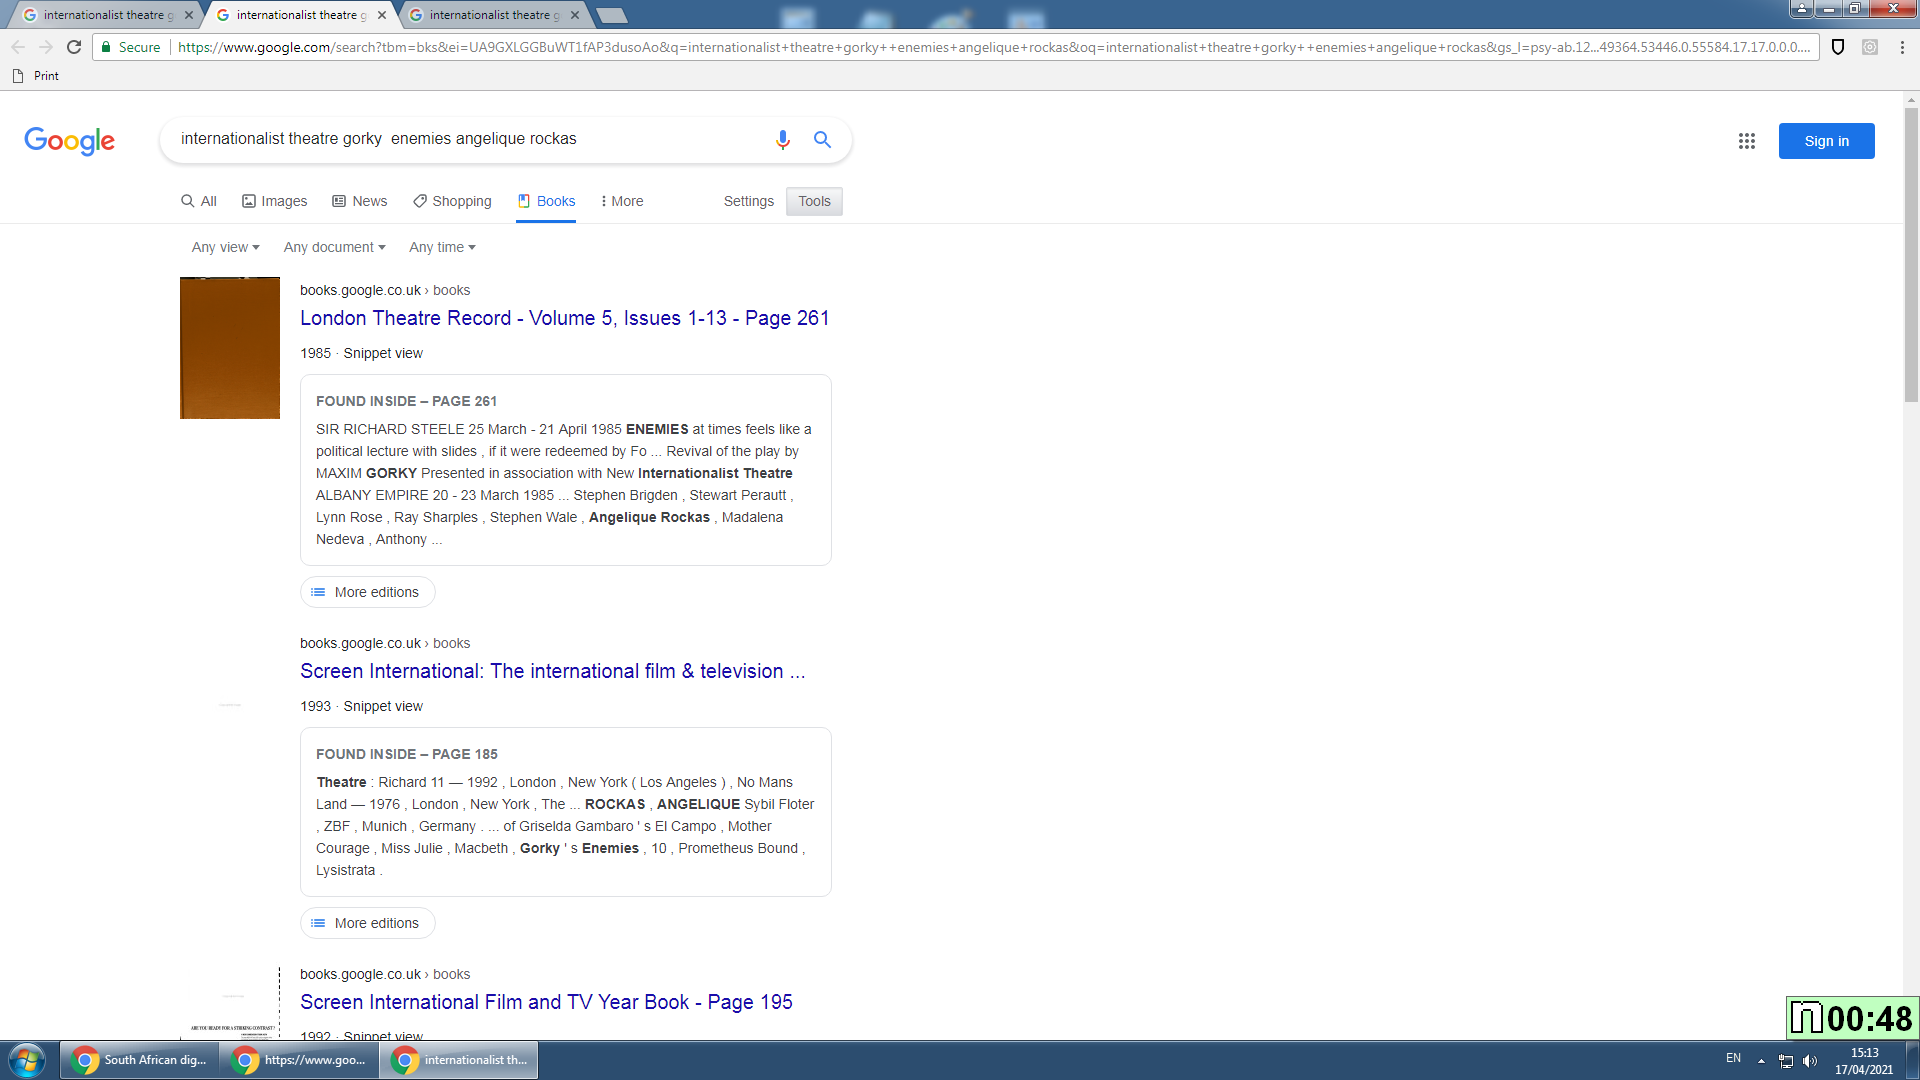Open the internationalist th... taskbar window
1920x1080 pixels.
(x=459, y=1060)
